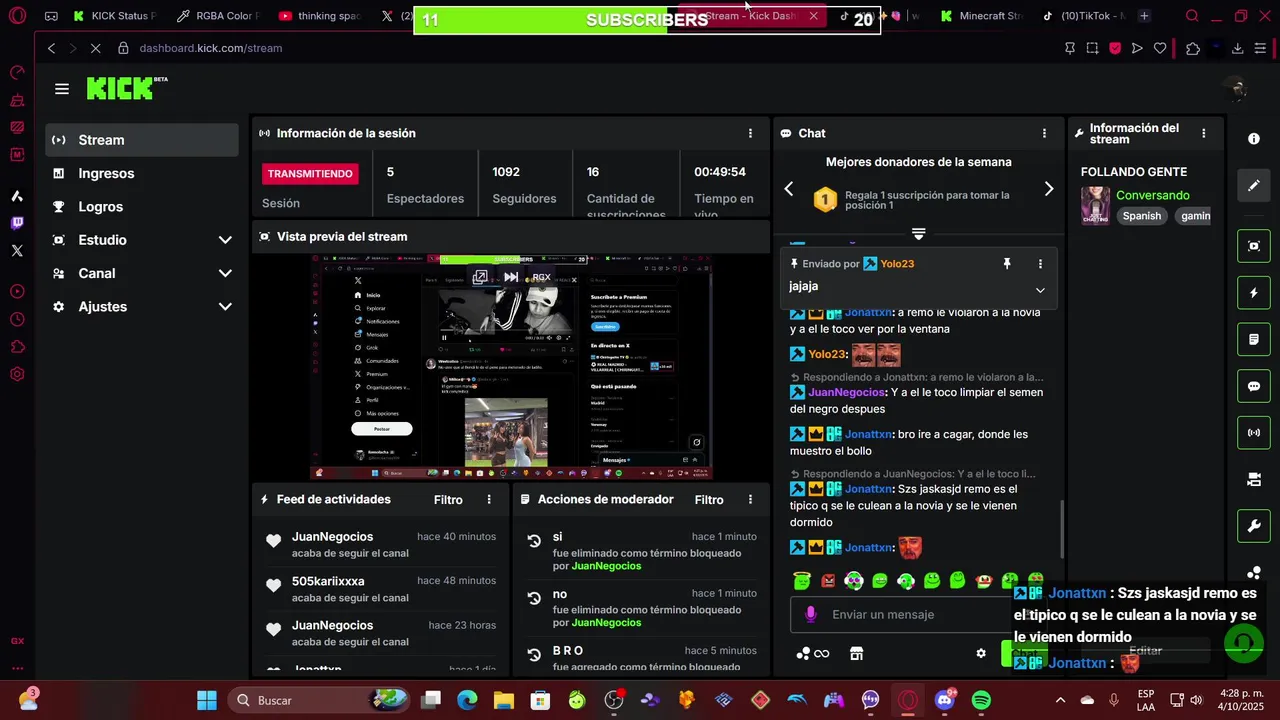The height and width of the screenshot is (720, 1280).
Task: Open the X icon in the Opera sidebar
Action: click(x=17, y=251)
